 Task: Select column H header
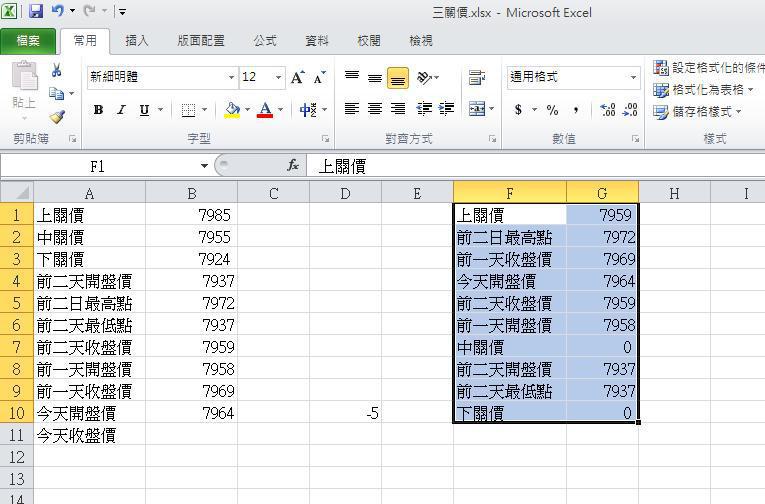(674, 193)
